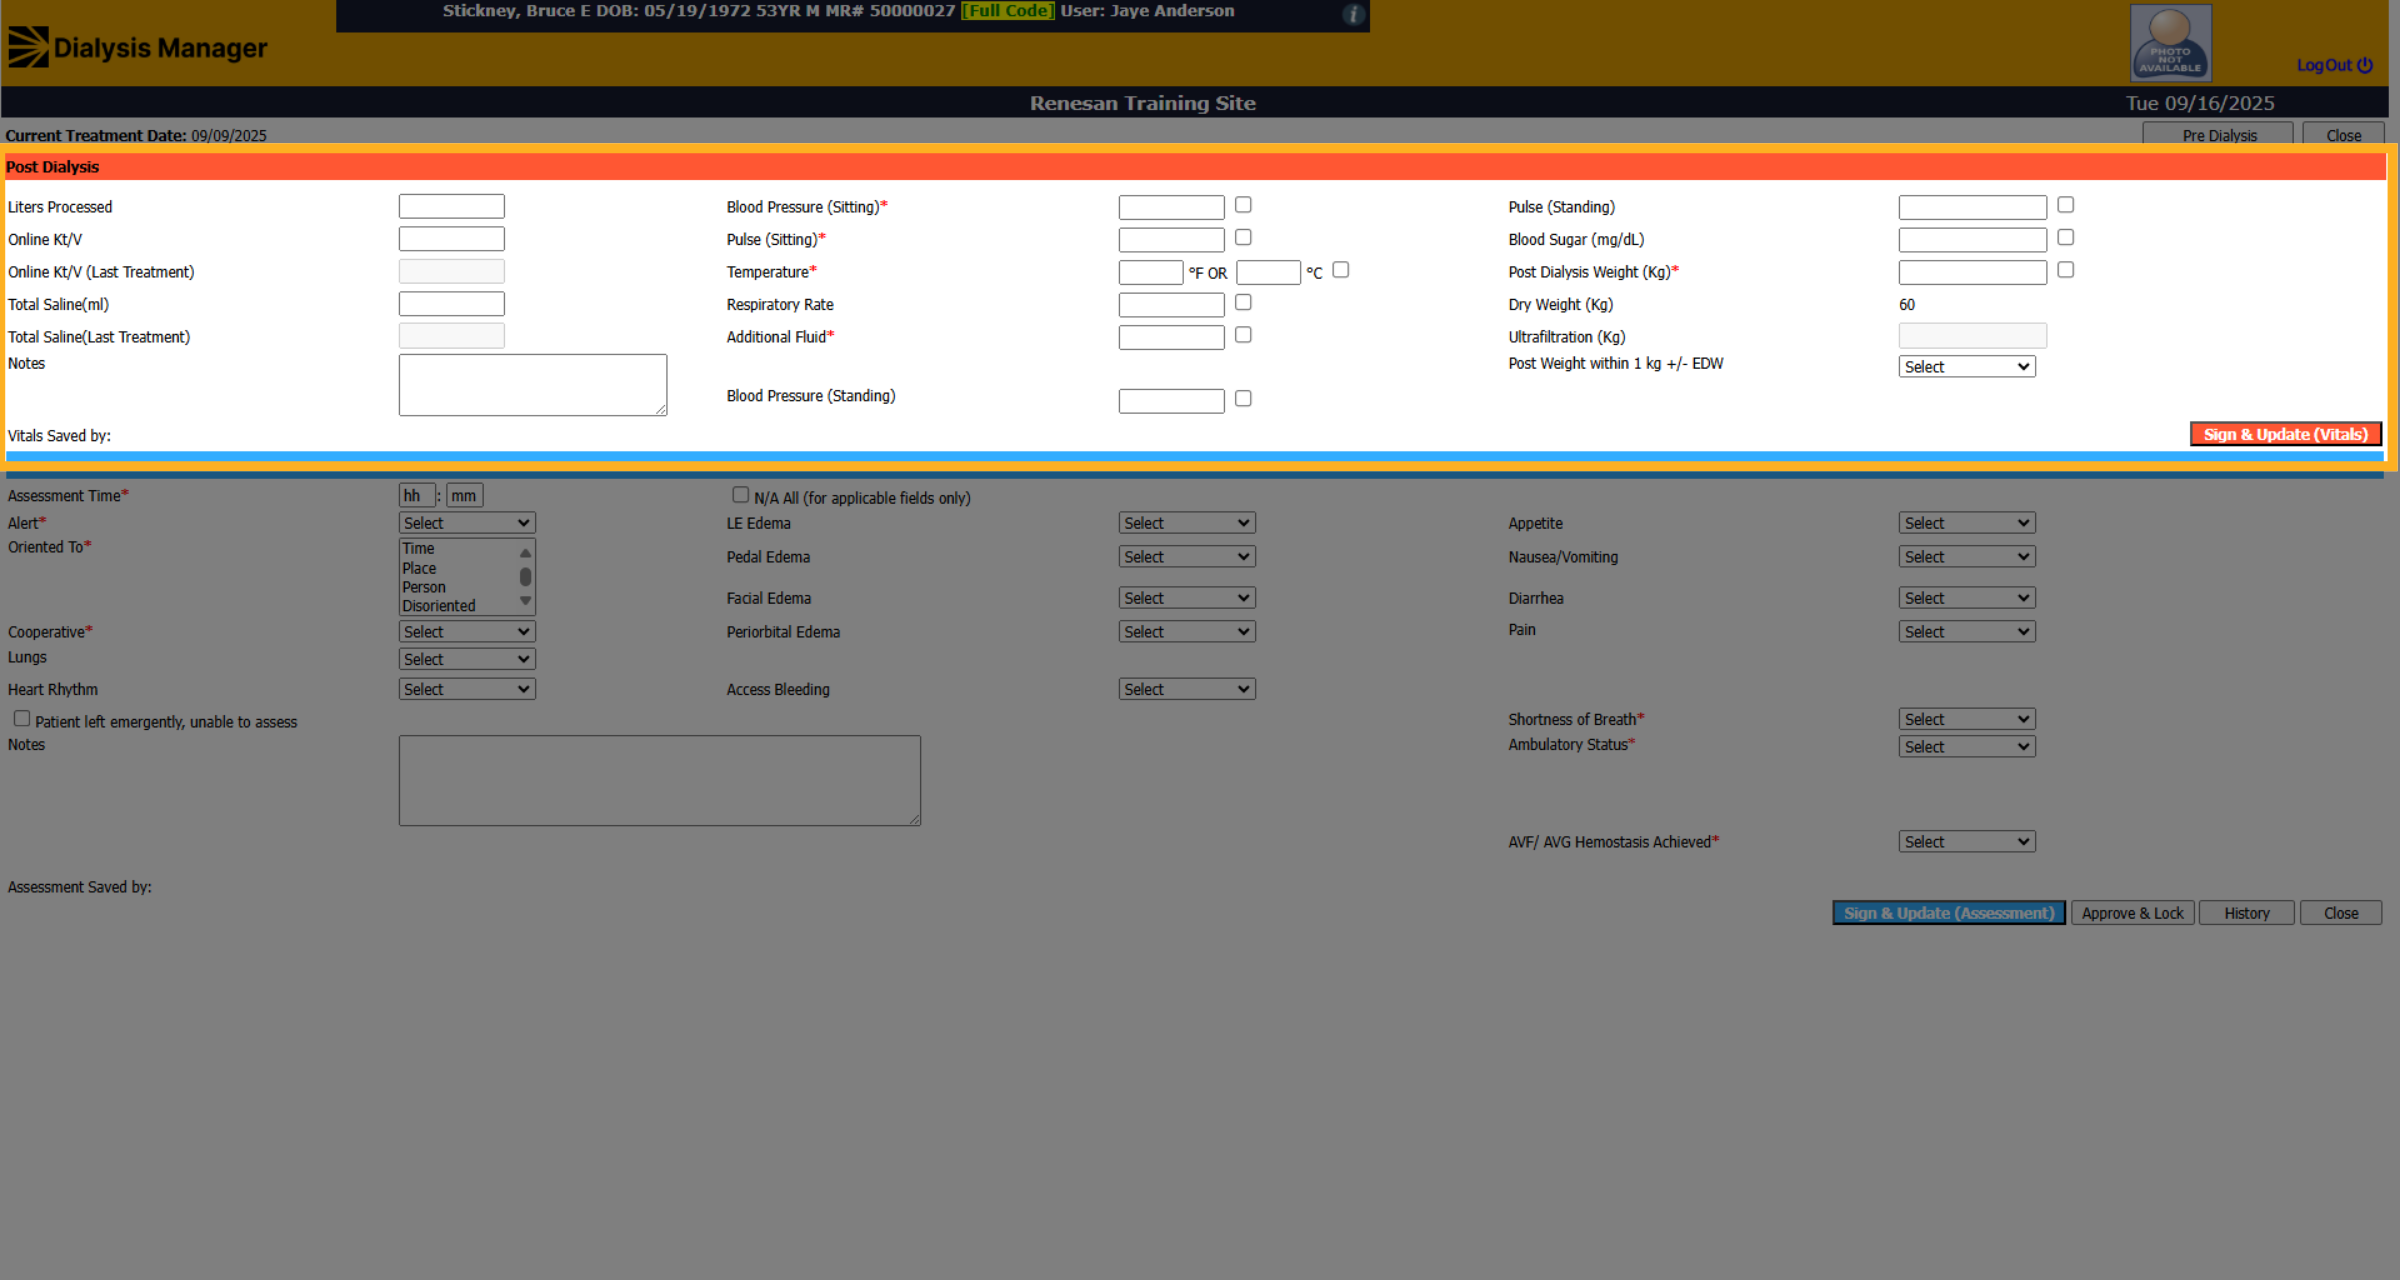Check Patient left emergently checkbox

(x=21, y=719)
